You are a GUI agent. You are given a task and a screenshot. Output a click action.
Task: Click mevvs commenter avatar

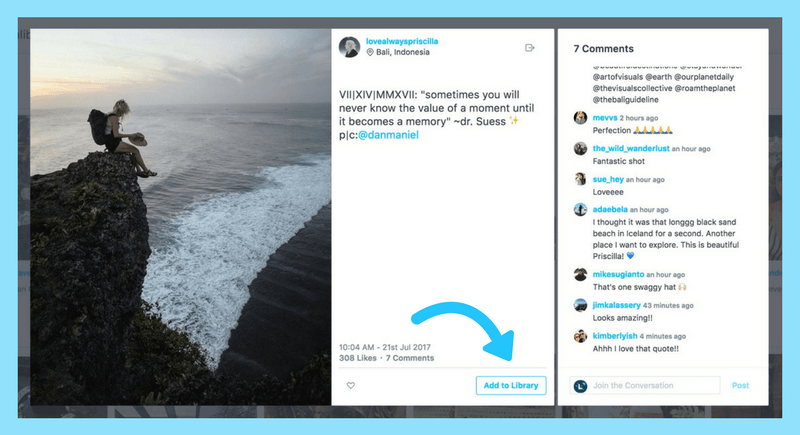click(580, 118)
